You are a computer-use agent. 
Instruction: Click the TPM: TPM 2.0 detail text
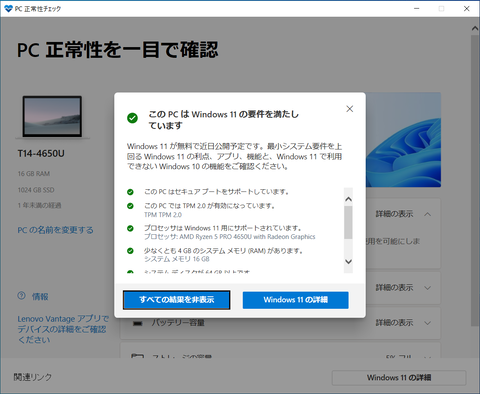pos(163,215)
